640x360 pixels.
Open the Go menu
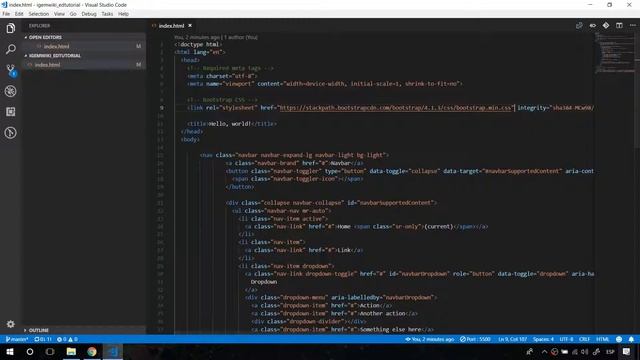[x=73, y=14]
